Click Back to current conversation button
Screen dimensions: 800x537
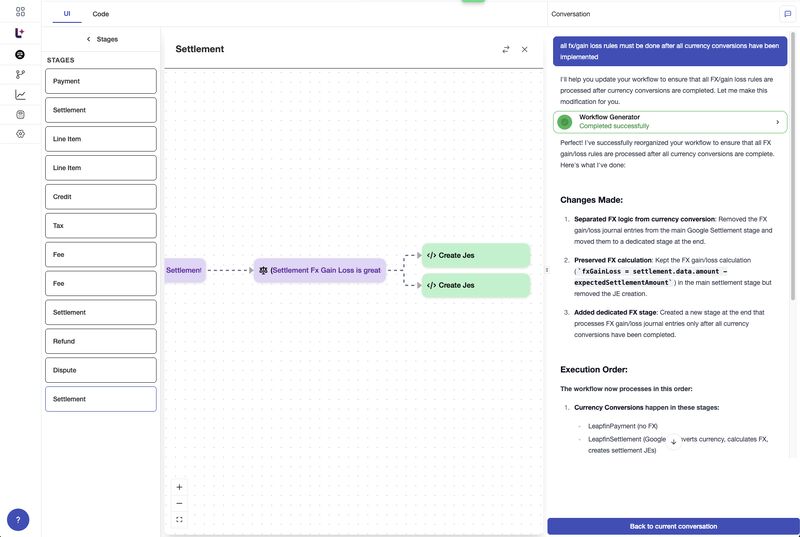[673, 526]
